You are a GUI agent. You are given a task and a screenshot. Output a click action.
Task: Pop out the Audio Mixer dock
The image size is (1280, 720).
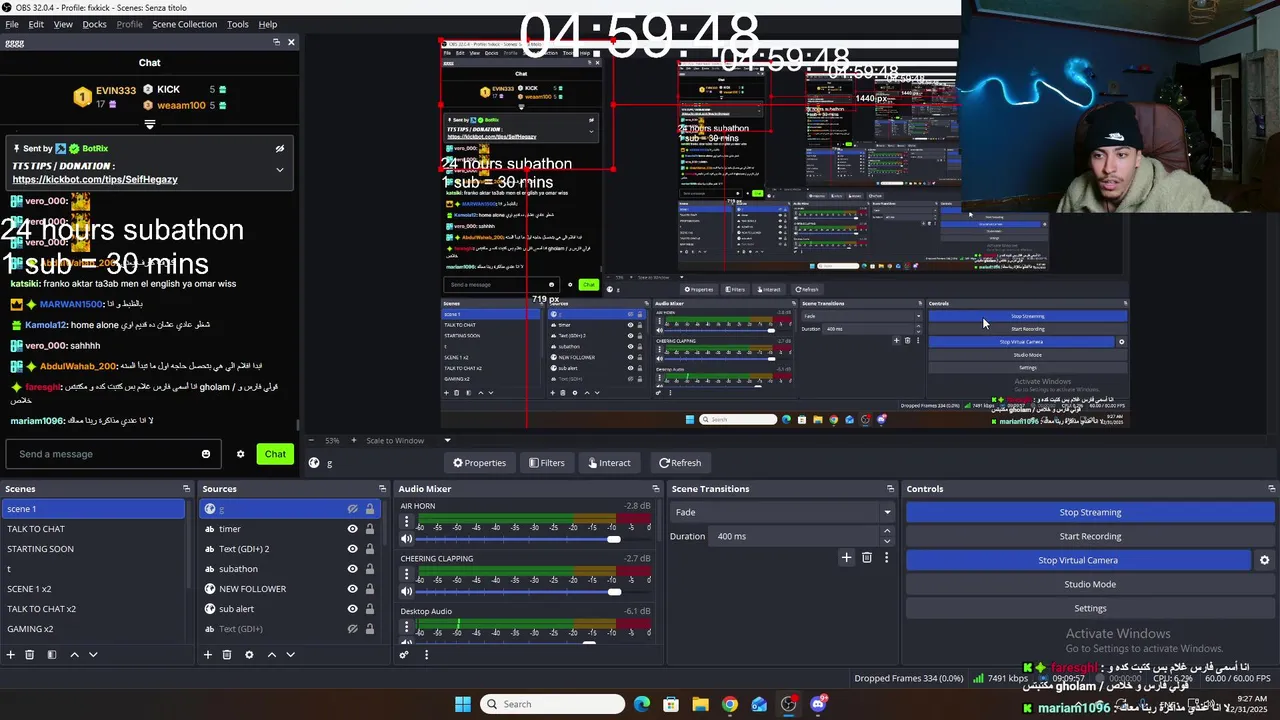656,489
